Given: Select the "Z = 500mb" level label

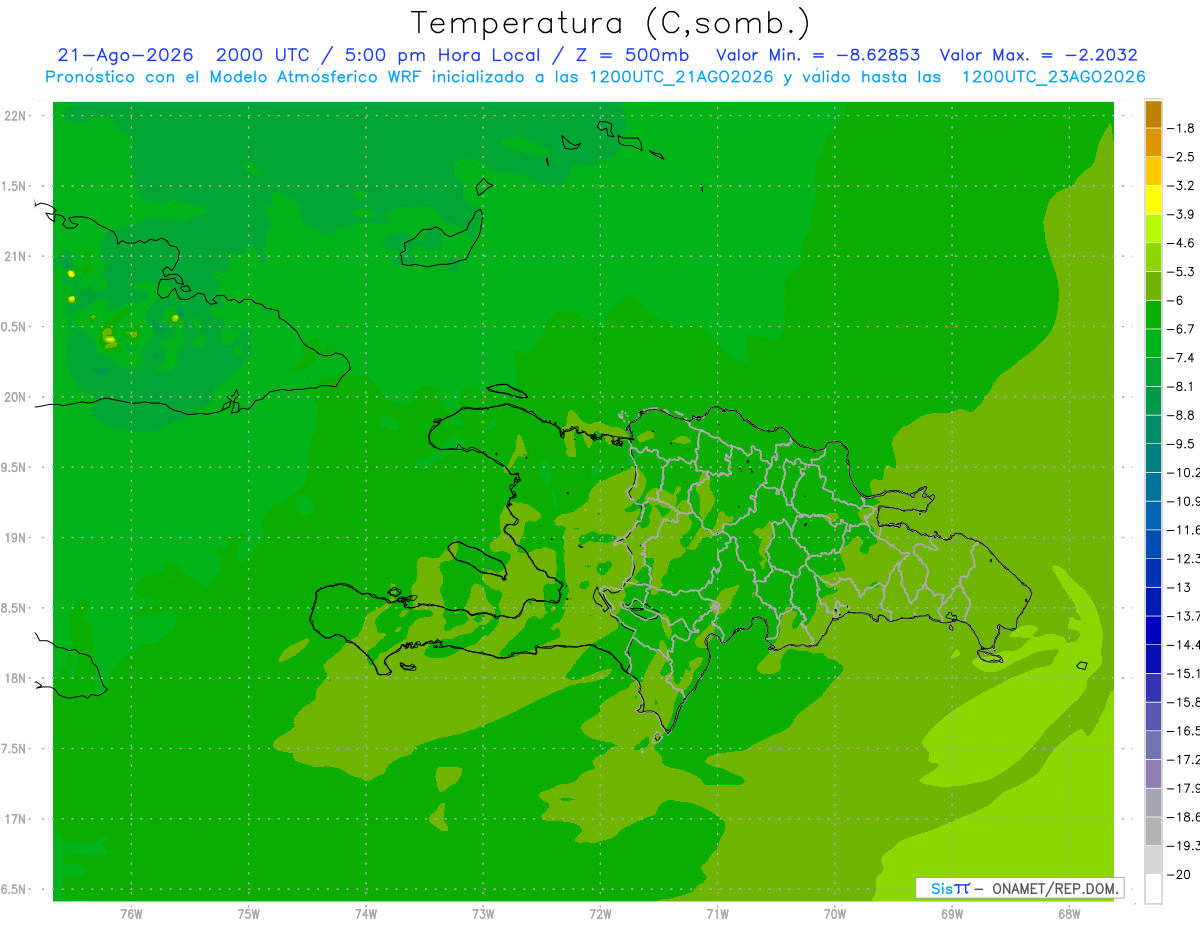Looking at the screenshot, I should (631, 55).
